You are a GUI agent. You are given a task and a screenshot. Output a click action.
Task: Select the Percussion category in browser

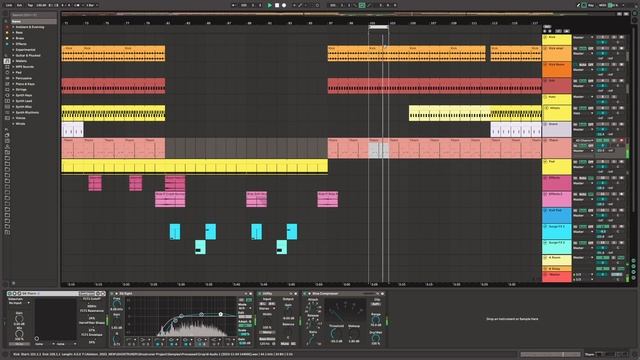click(24, 78)
